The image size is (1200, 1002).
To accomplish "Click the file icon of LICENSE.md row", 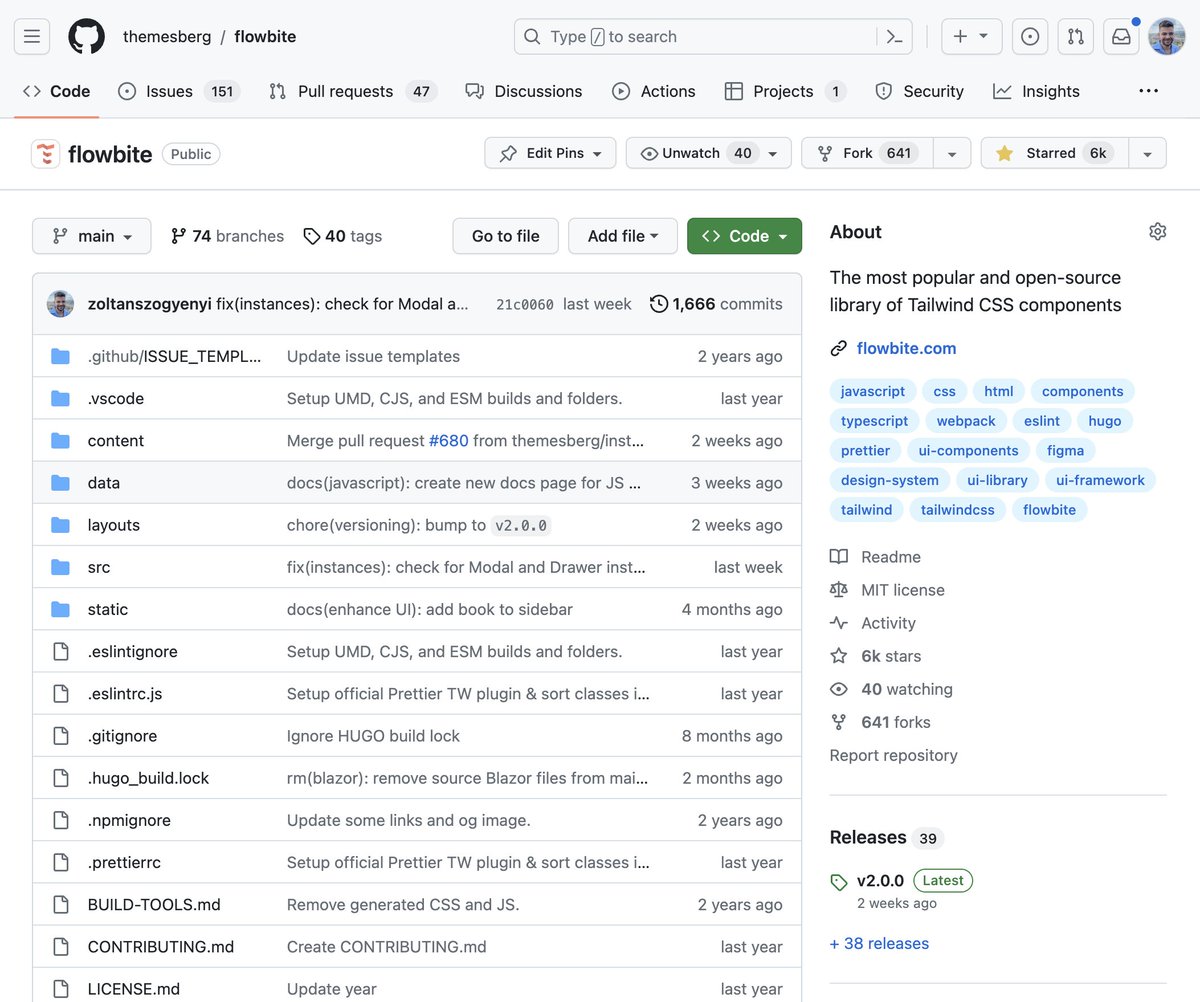I will [x=61, y=989].
